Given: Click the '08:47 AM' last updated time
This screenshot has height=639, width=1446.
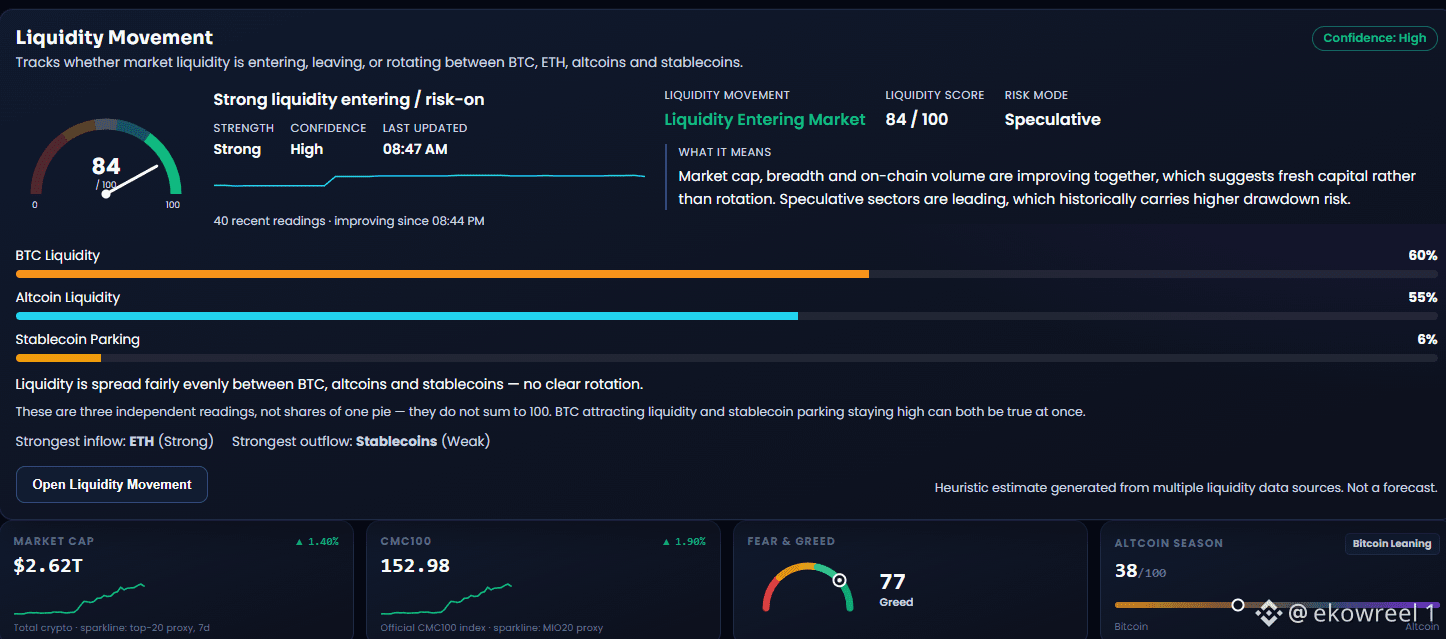Looking at the screenshot, I should pyautogui.click(x=415, y=149).
